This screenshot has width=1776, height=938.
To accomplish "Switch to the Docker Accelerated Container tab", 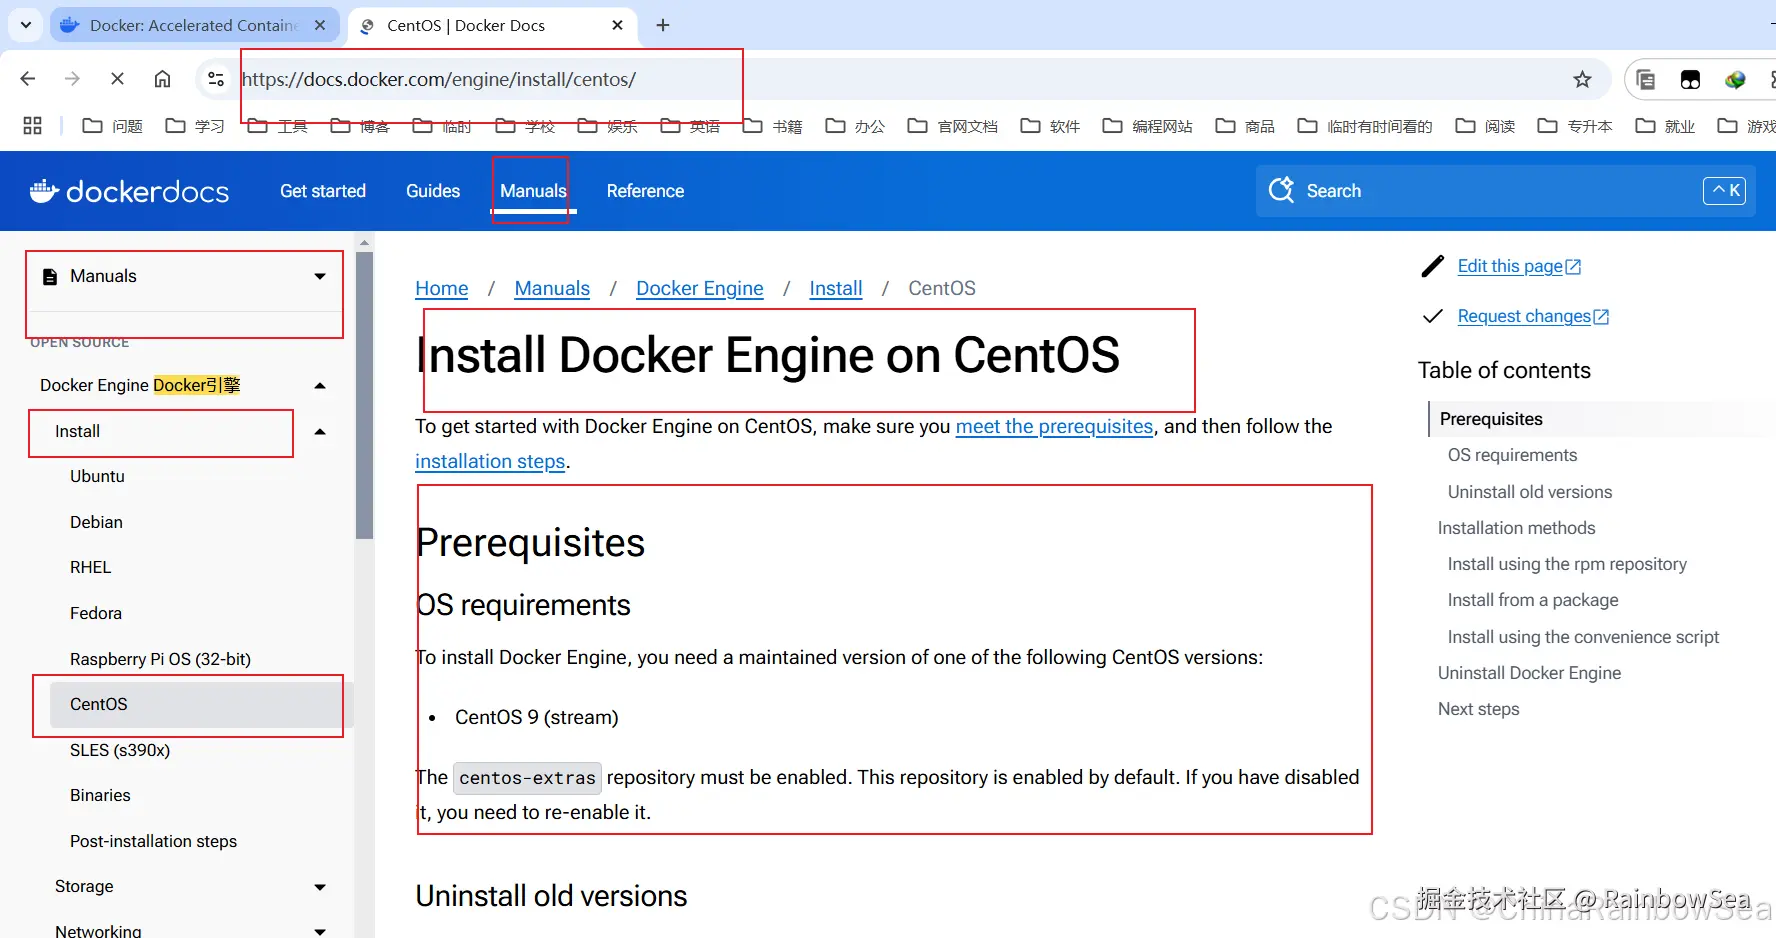I will [x=194, y=25].
